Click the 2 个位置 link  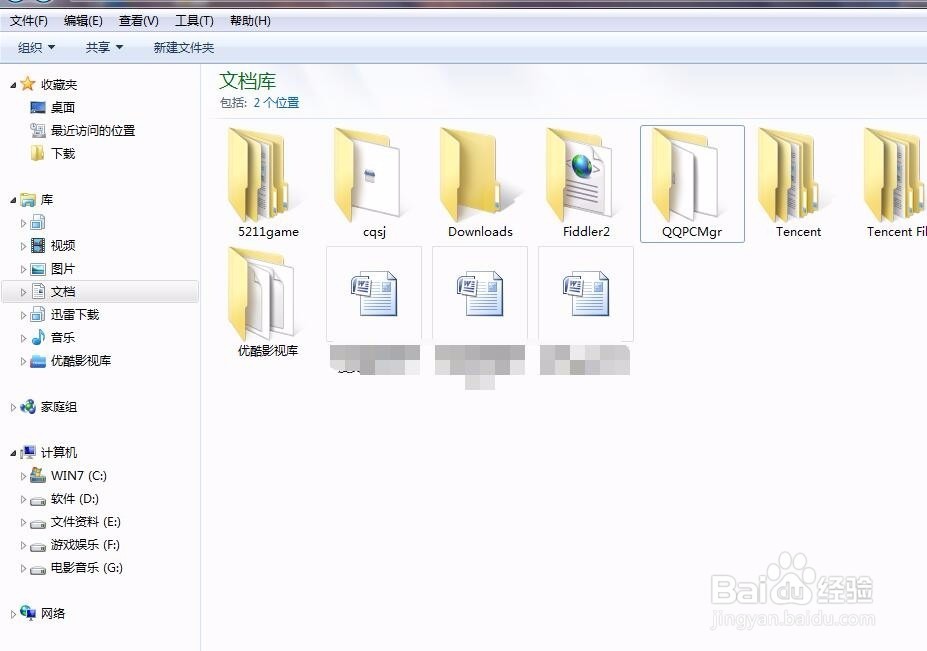pos(276,102)
